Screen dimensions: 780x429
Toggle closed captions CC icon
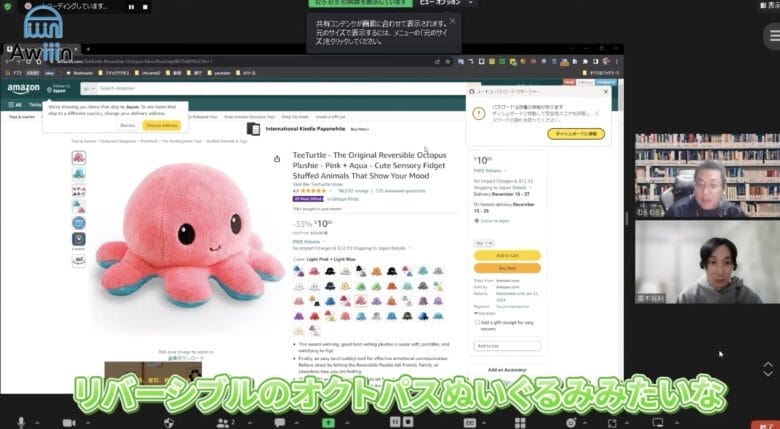click(x=470, y=423)
